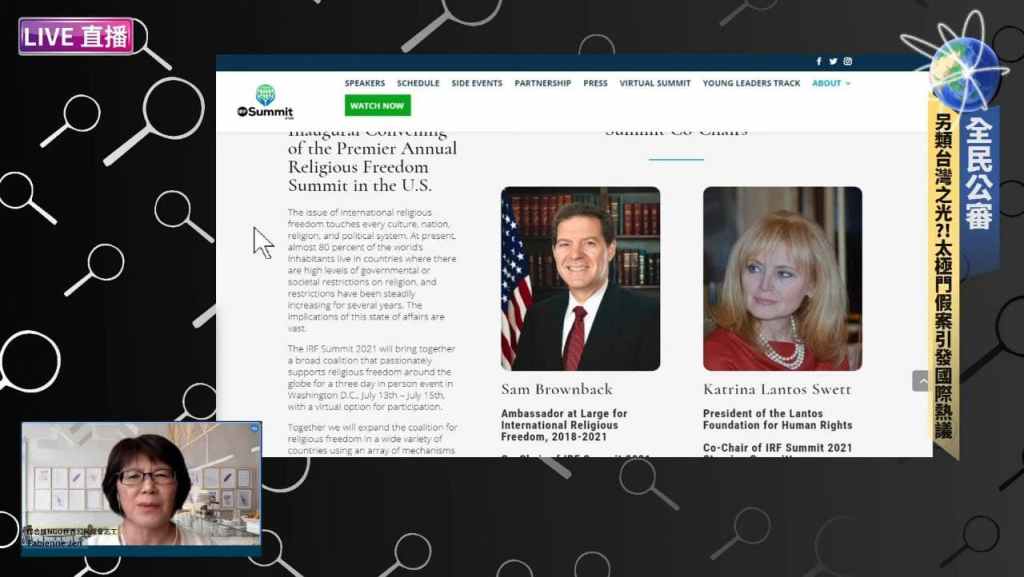Open the SPEAKERS menu item
Viewport: 1024px width, 577px height.
pos(365,83)
